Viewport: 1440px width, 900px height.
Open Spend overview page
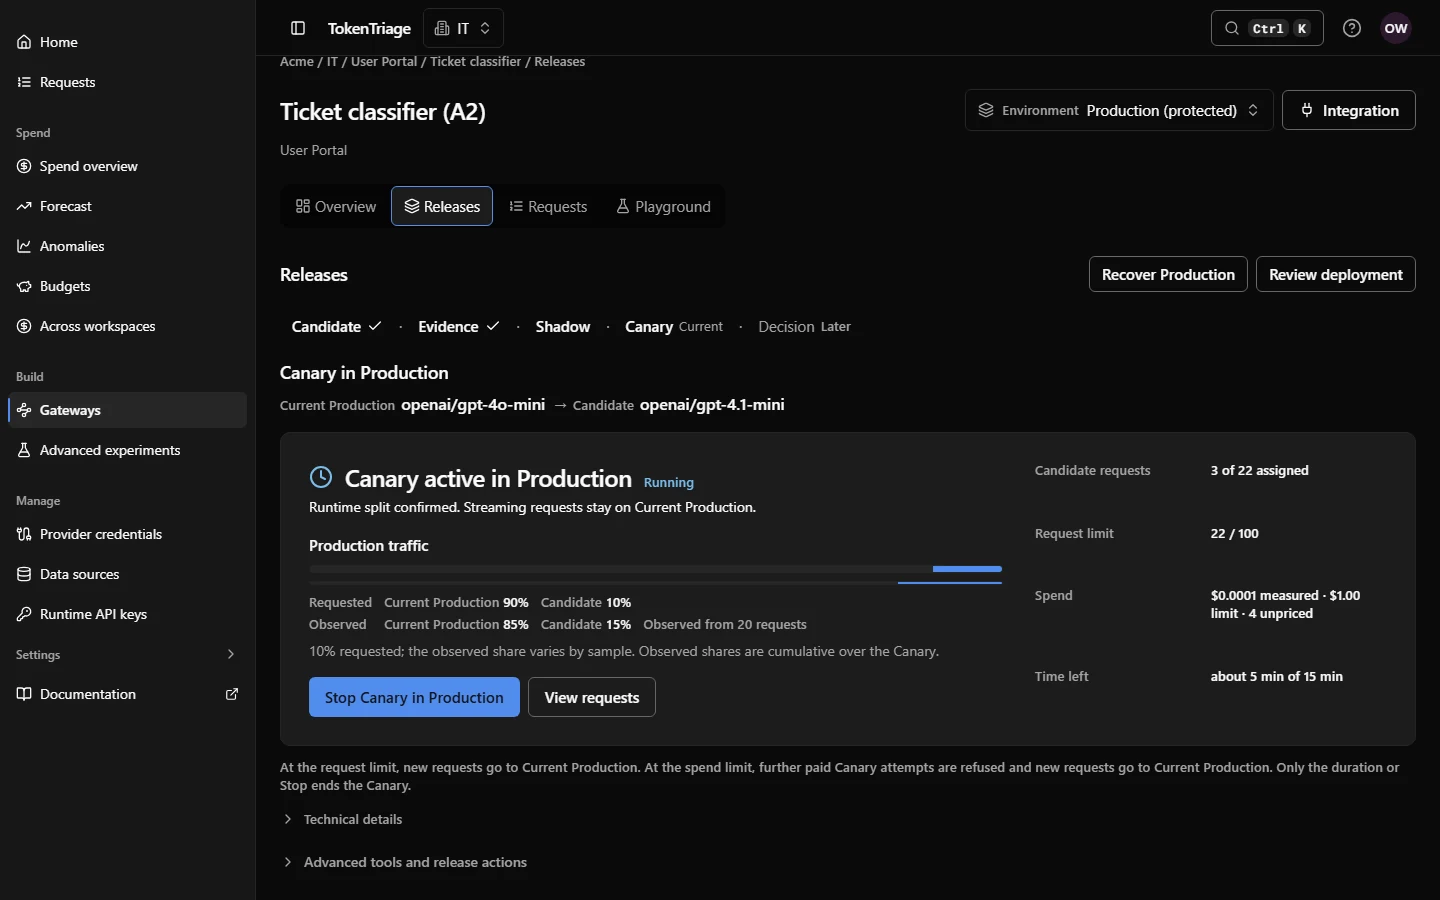(x=127, y=166)
